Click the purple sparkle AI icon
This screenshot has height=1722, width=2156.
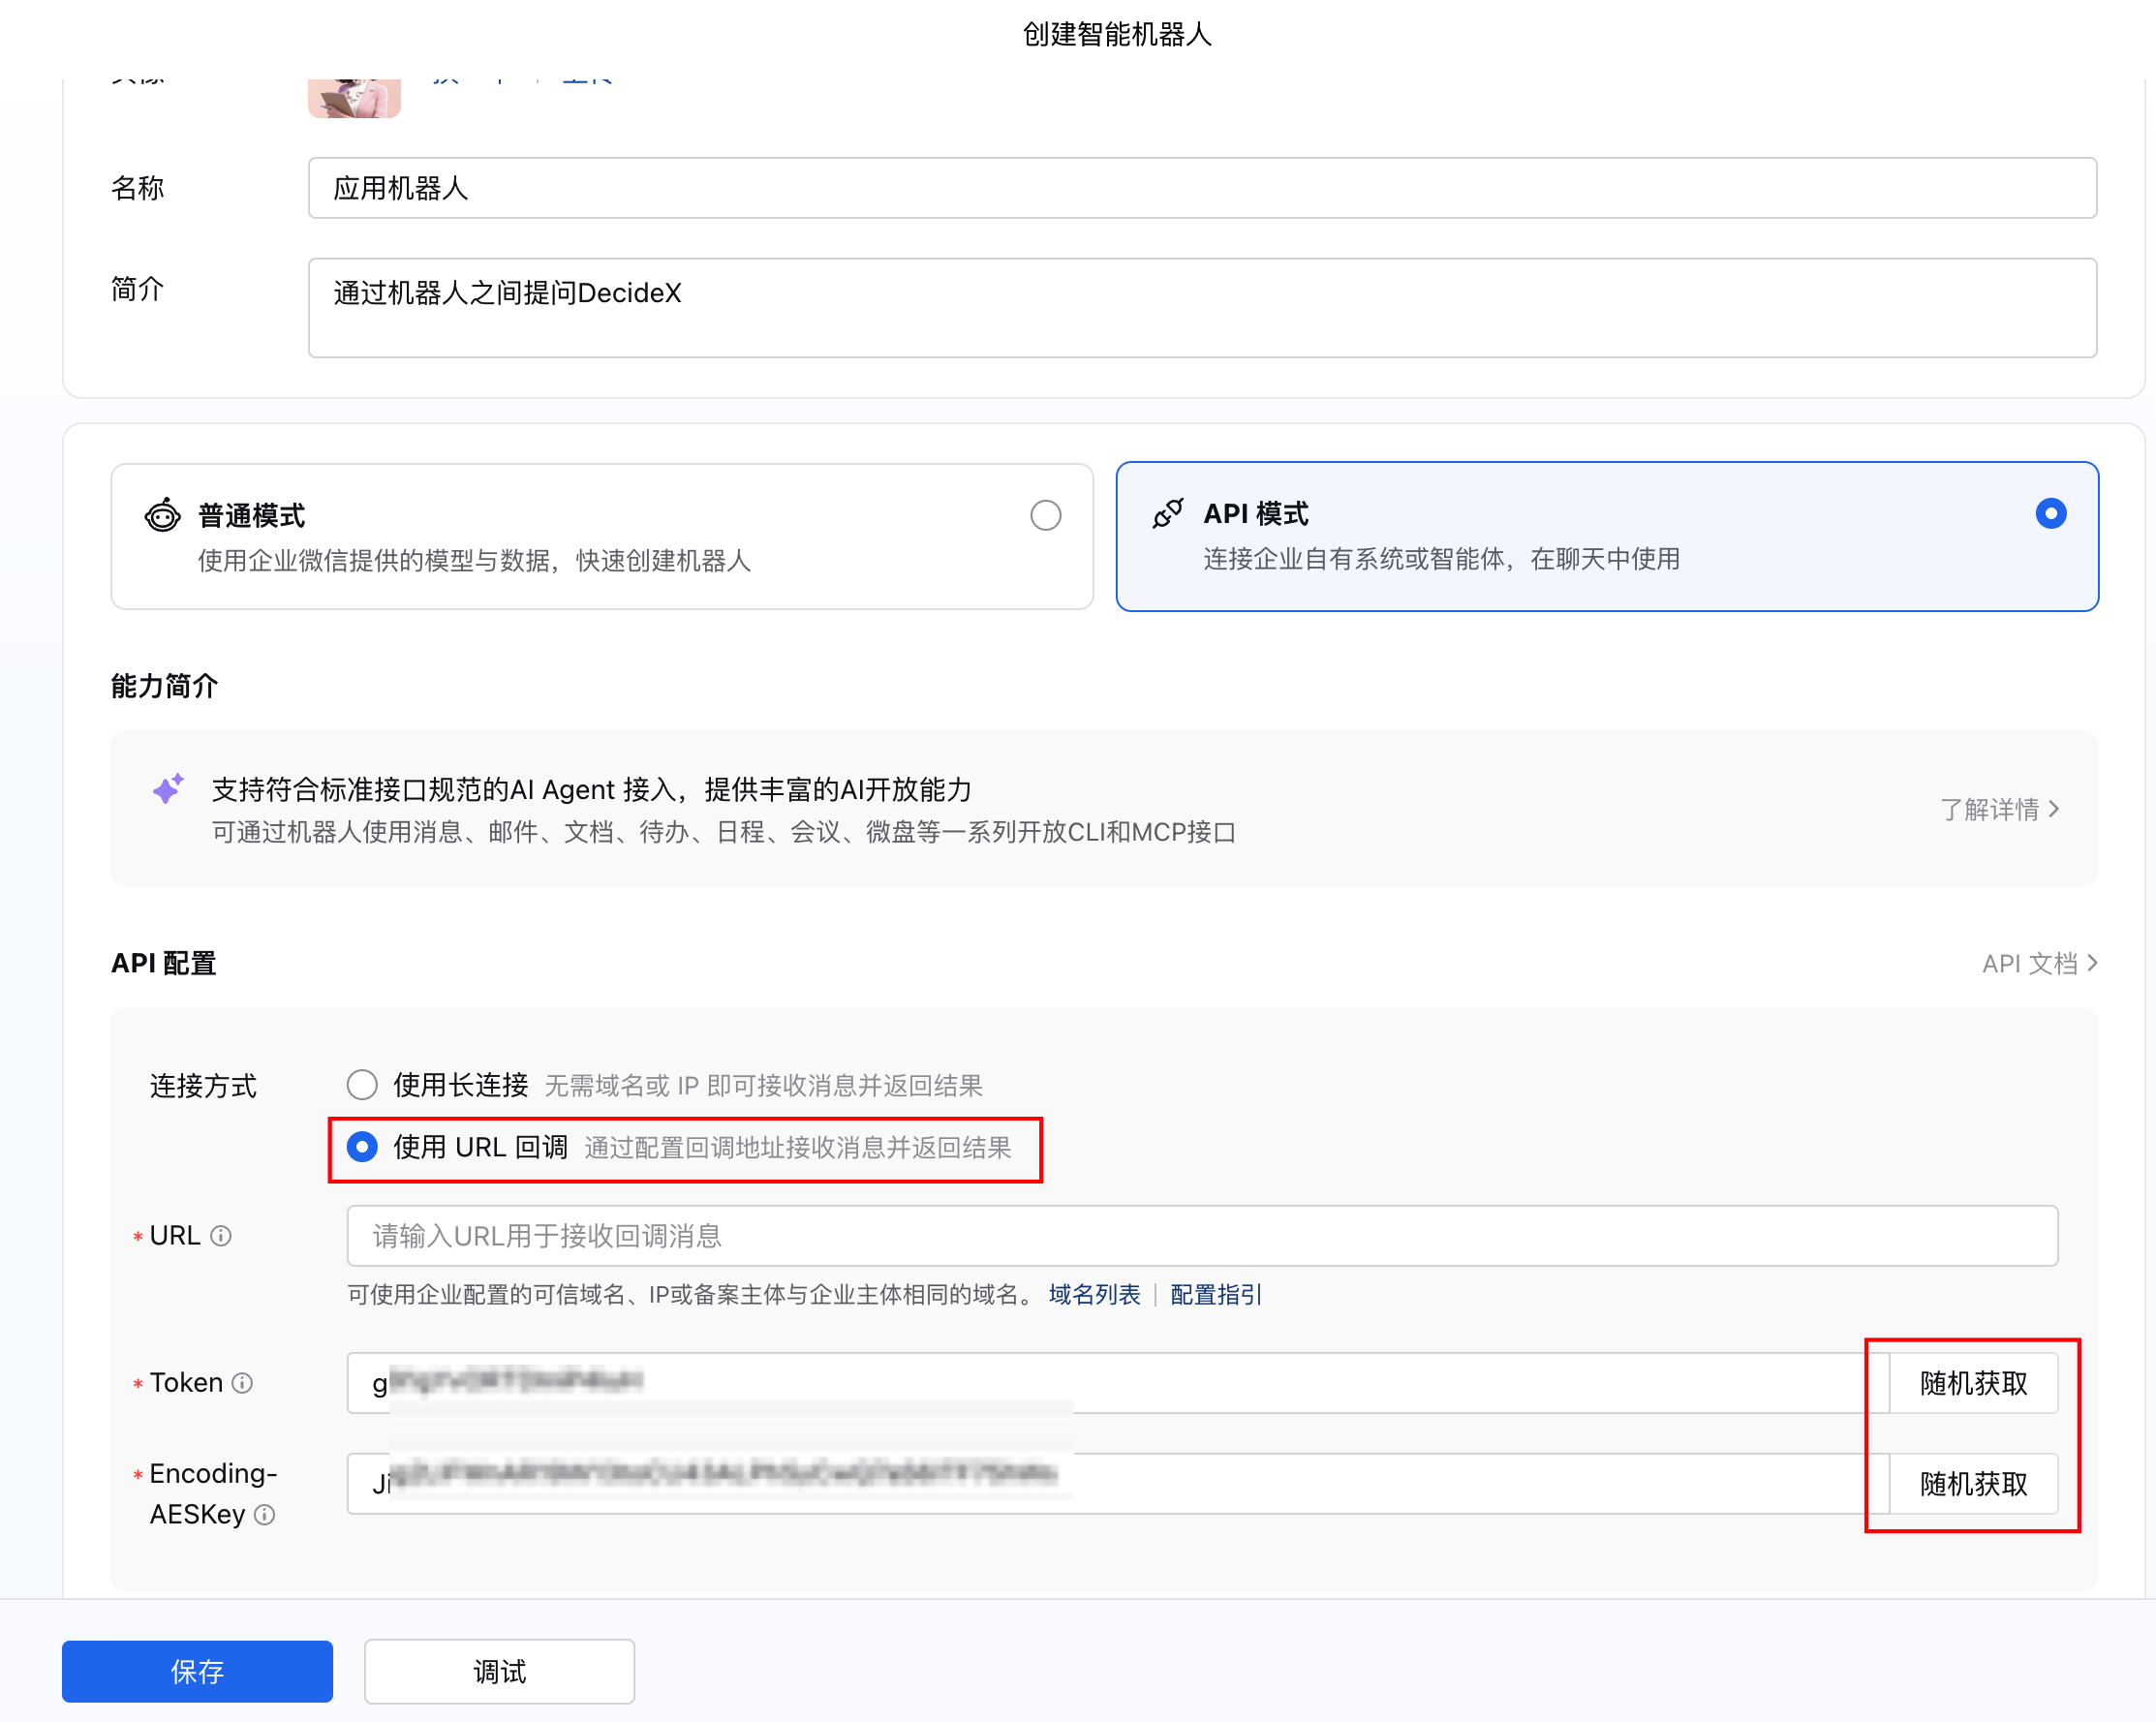tap(168, 788)
